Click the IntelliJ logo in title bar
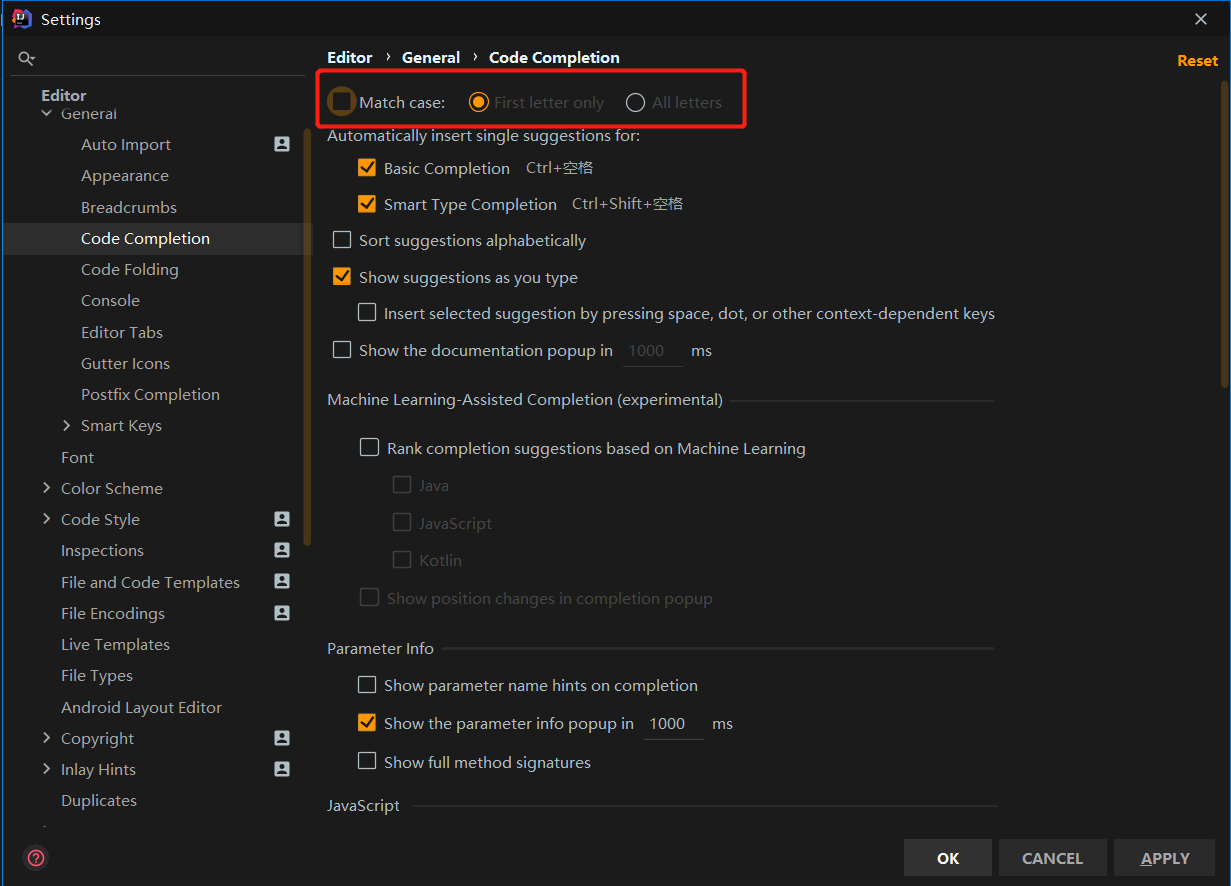 click(22, 19)
